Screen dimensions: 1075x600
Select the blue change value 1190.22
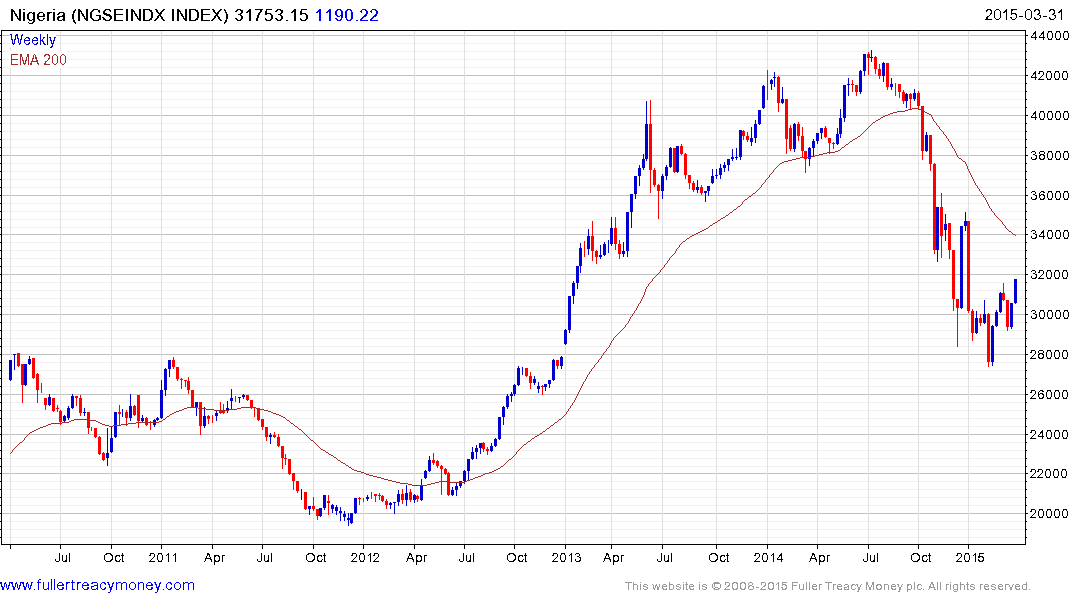346,15
